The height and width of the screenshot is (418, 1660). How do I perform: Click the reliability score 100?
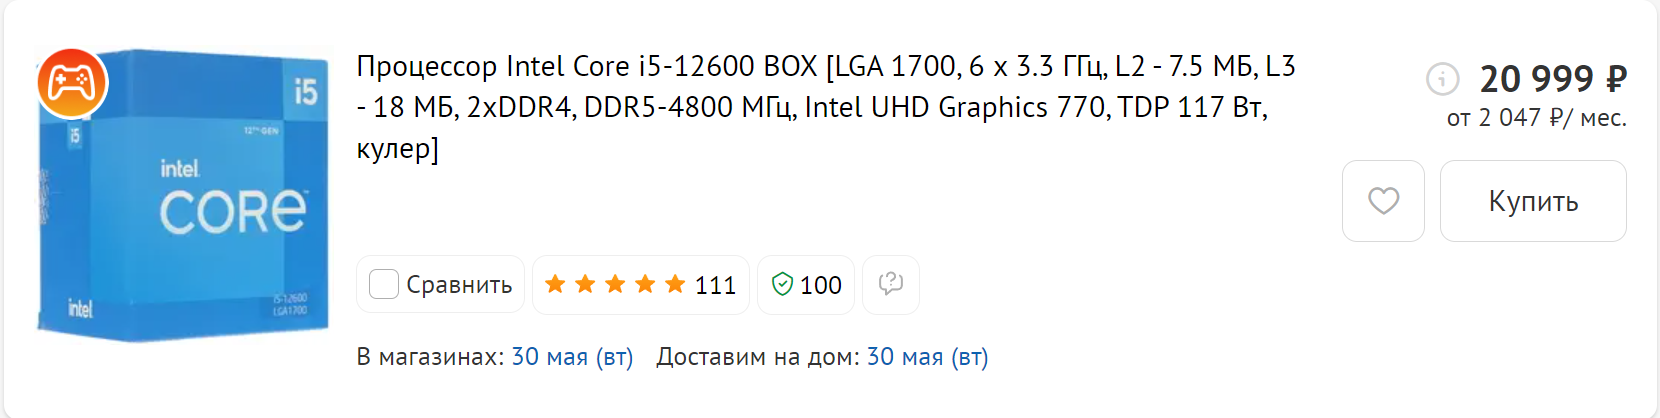coord(821,286)
